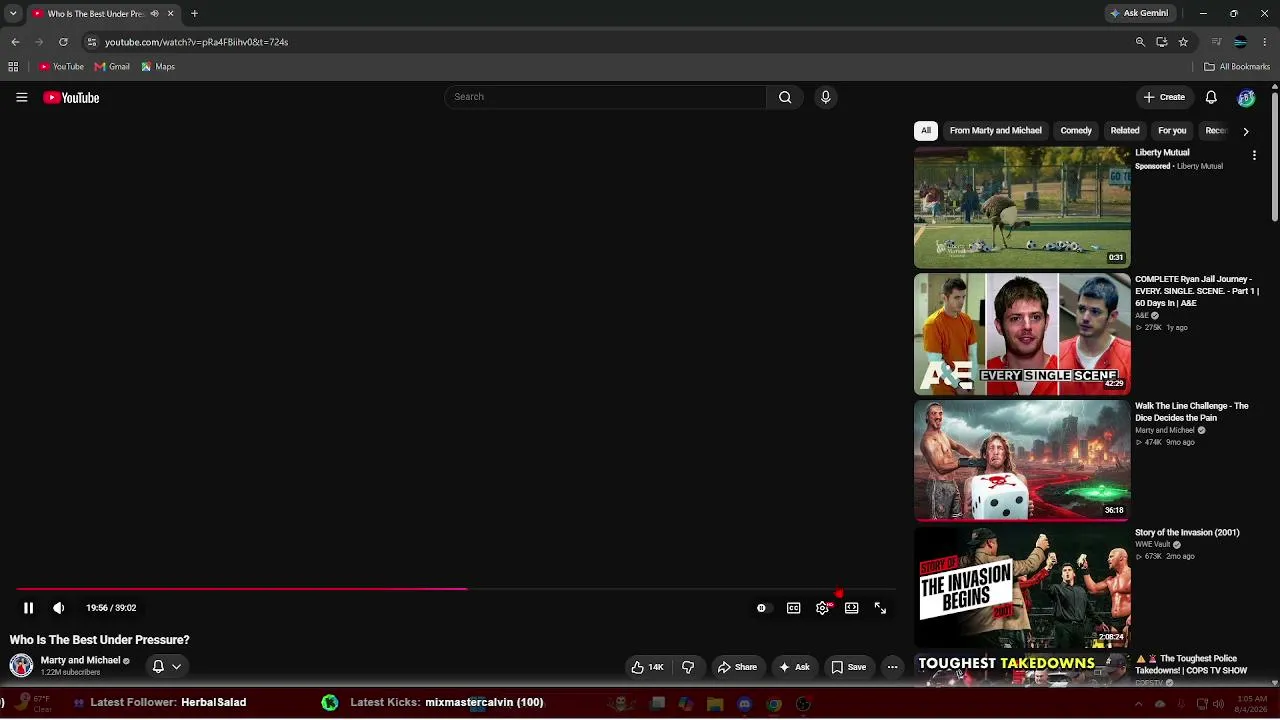Like the video with 14K likes
Screen dimensions: 1280x720
pyautogui.click(x=647, y=667)
